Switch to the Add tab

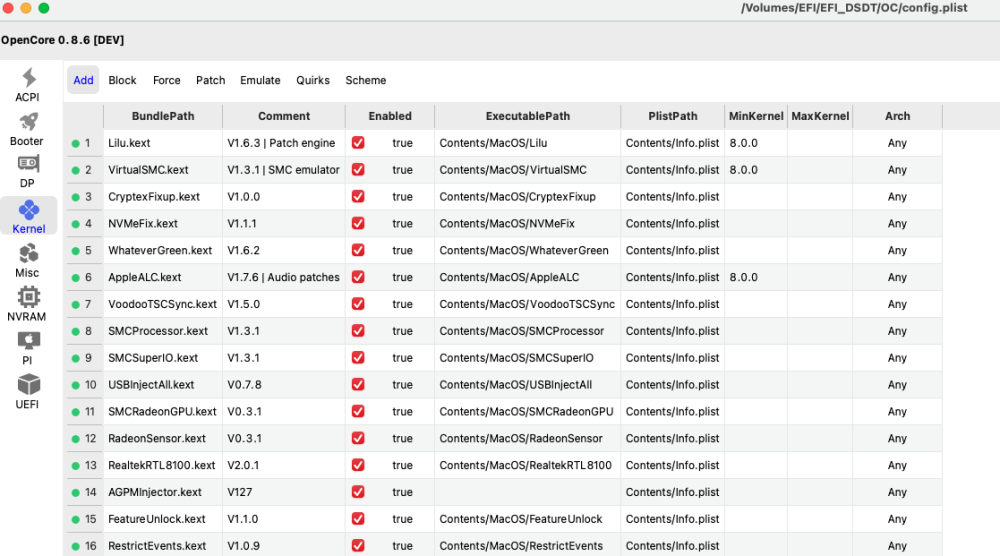(x=83, y=80)
